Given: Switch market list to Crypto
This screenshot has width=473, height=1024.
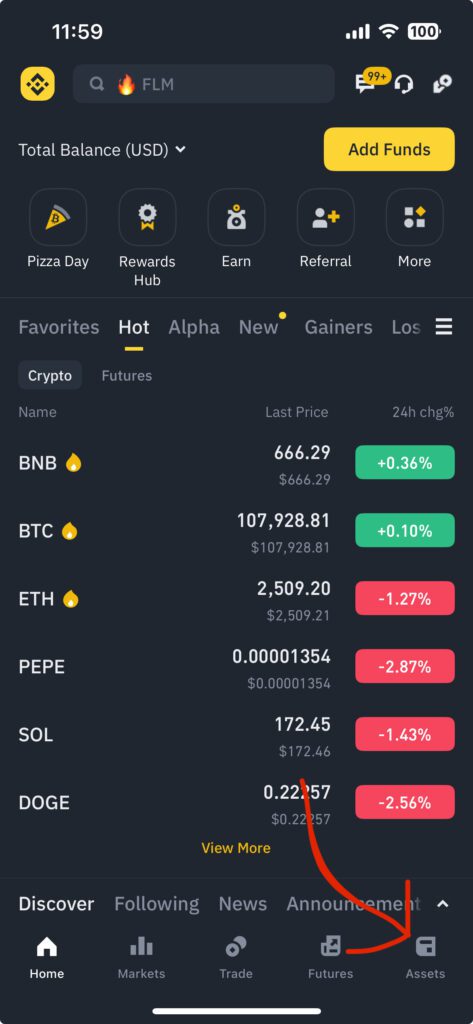Looking at the screenshot, I should coord(50,376).
